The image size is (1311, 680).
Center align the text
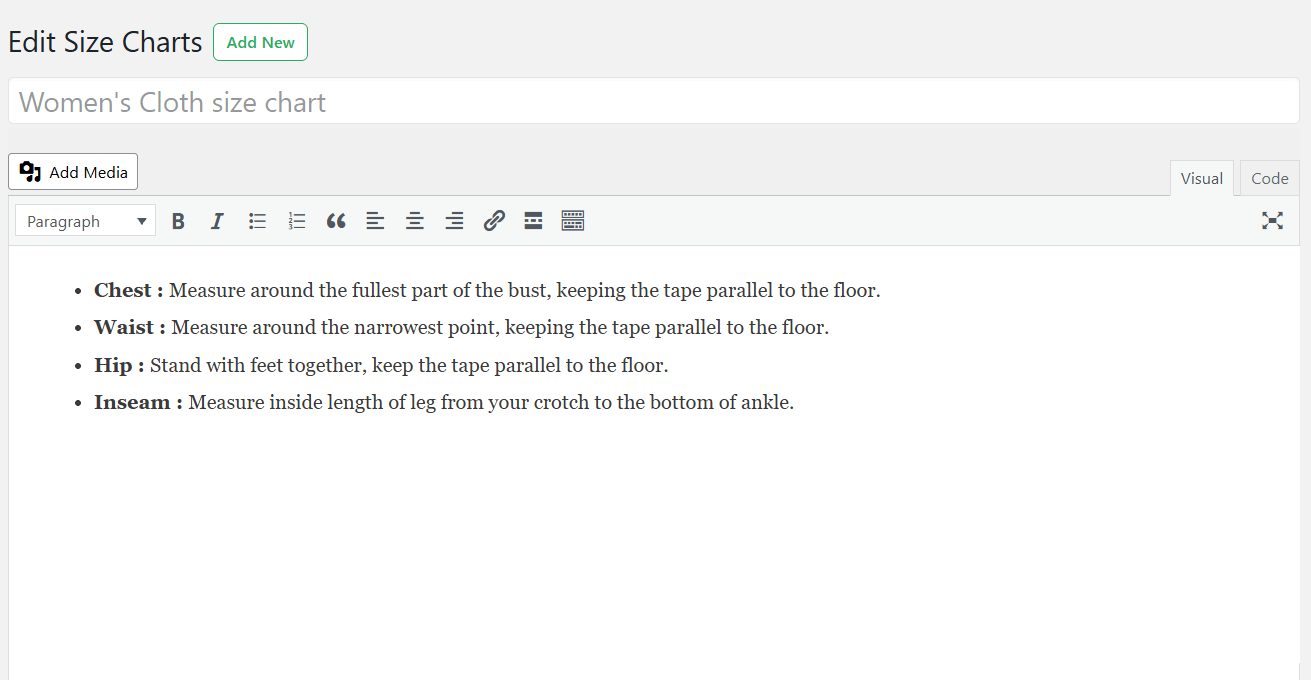[415, 221]
